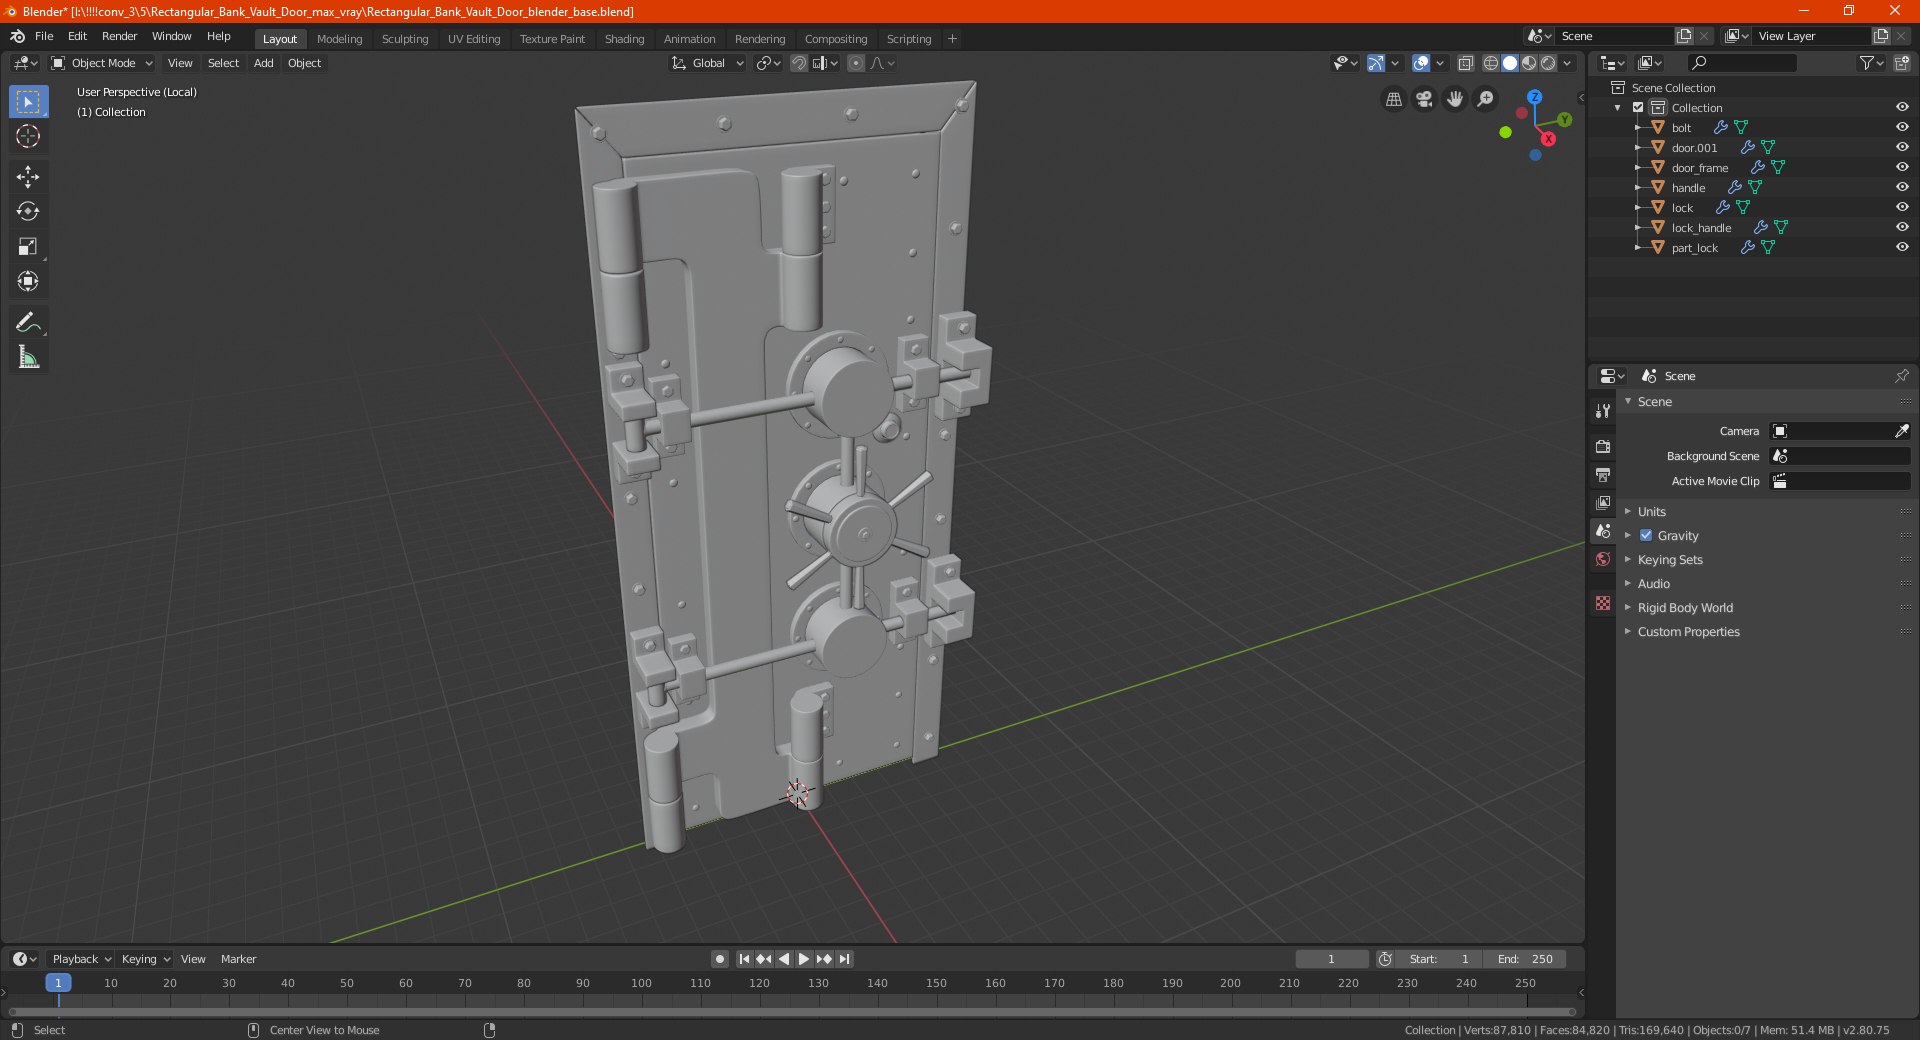Hide the bolt object in outliner
The width and height of the screenshot is (1920, 1040).
point(1902,127)
